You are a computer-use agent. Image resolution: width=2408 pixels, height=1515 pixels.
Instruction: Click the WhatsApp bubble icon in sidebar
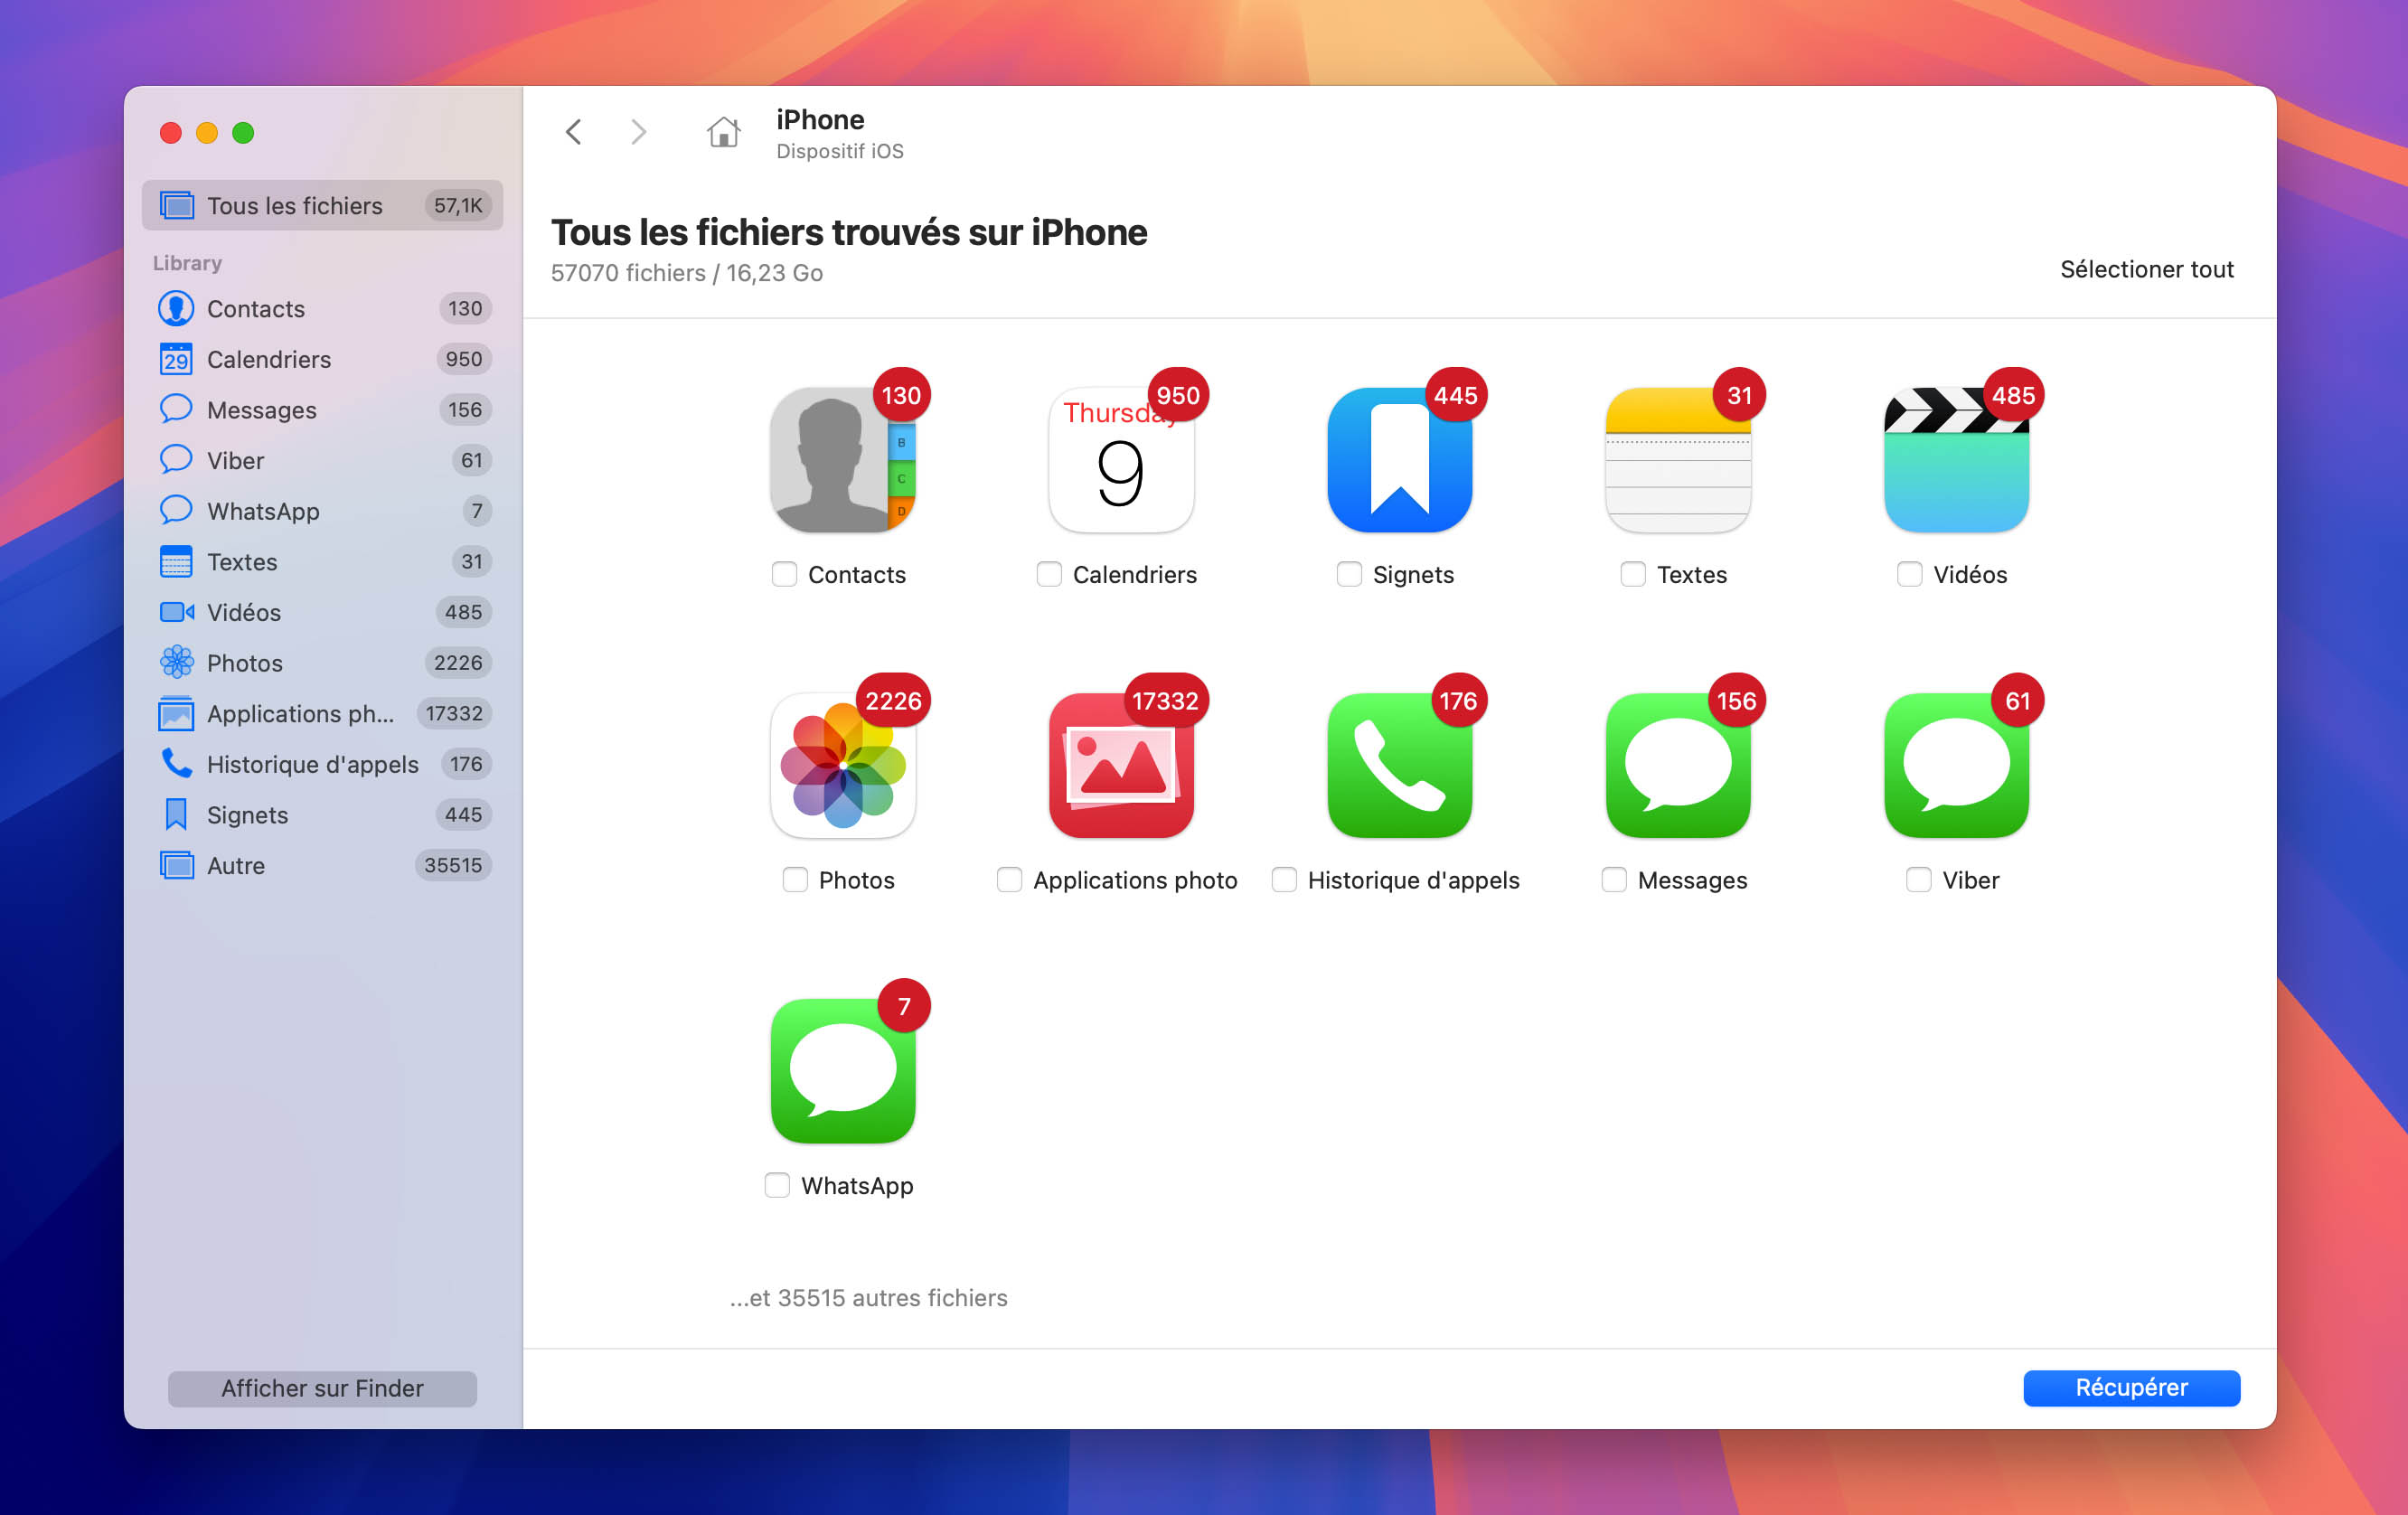tap(176, 510)
